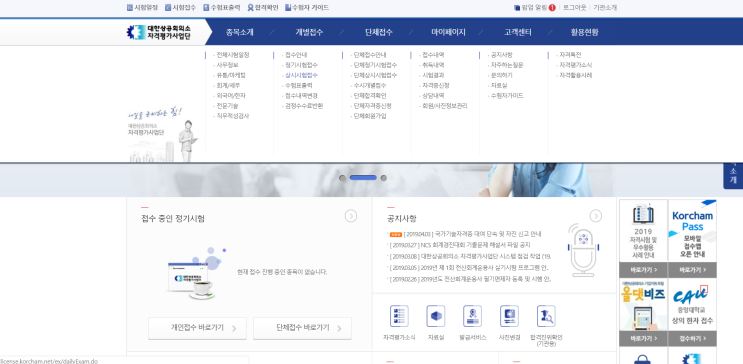Select 직무적성검사 in the 종목소개 submenu
The width and height of the screenshot is (743, 364).
coord(233,116)
